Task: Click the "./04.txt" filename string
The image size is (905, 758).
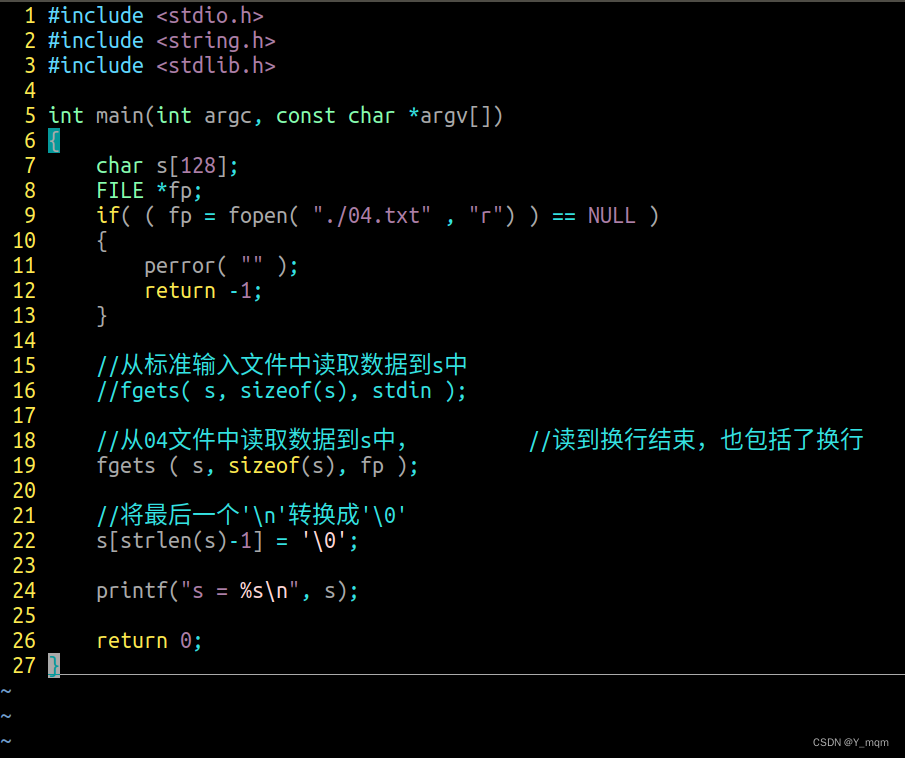Action: click(x=372, y=215)
